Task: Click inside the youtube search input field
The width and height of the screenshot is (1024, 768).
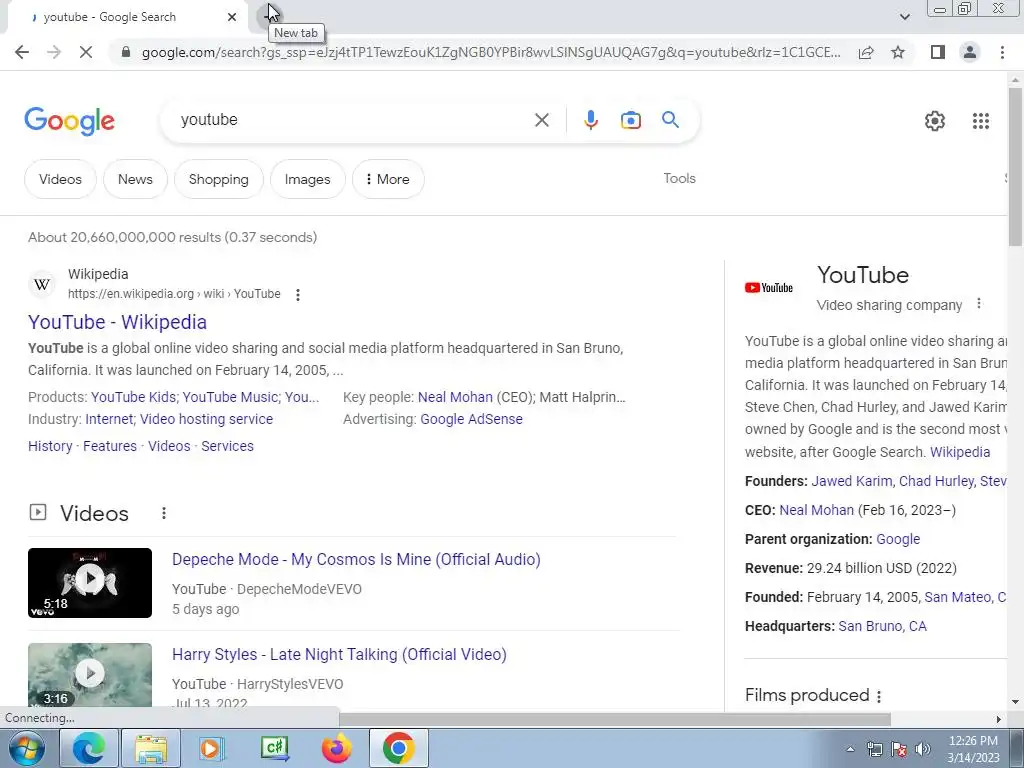Action: pos(353,120)
